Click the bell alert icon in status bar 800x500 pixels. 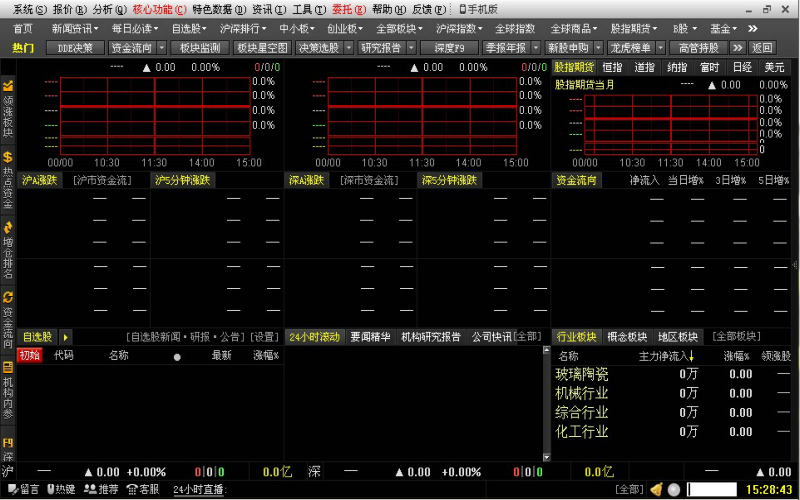point(656,490)
